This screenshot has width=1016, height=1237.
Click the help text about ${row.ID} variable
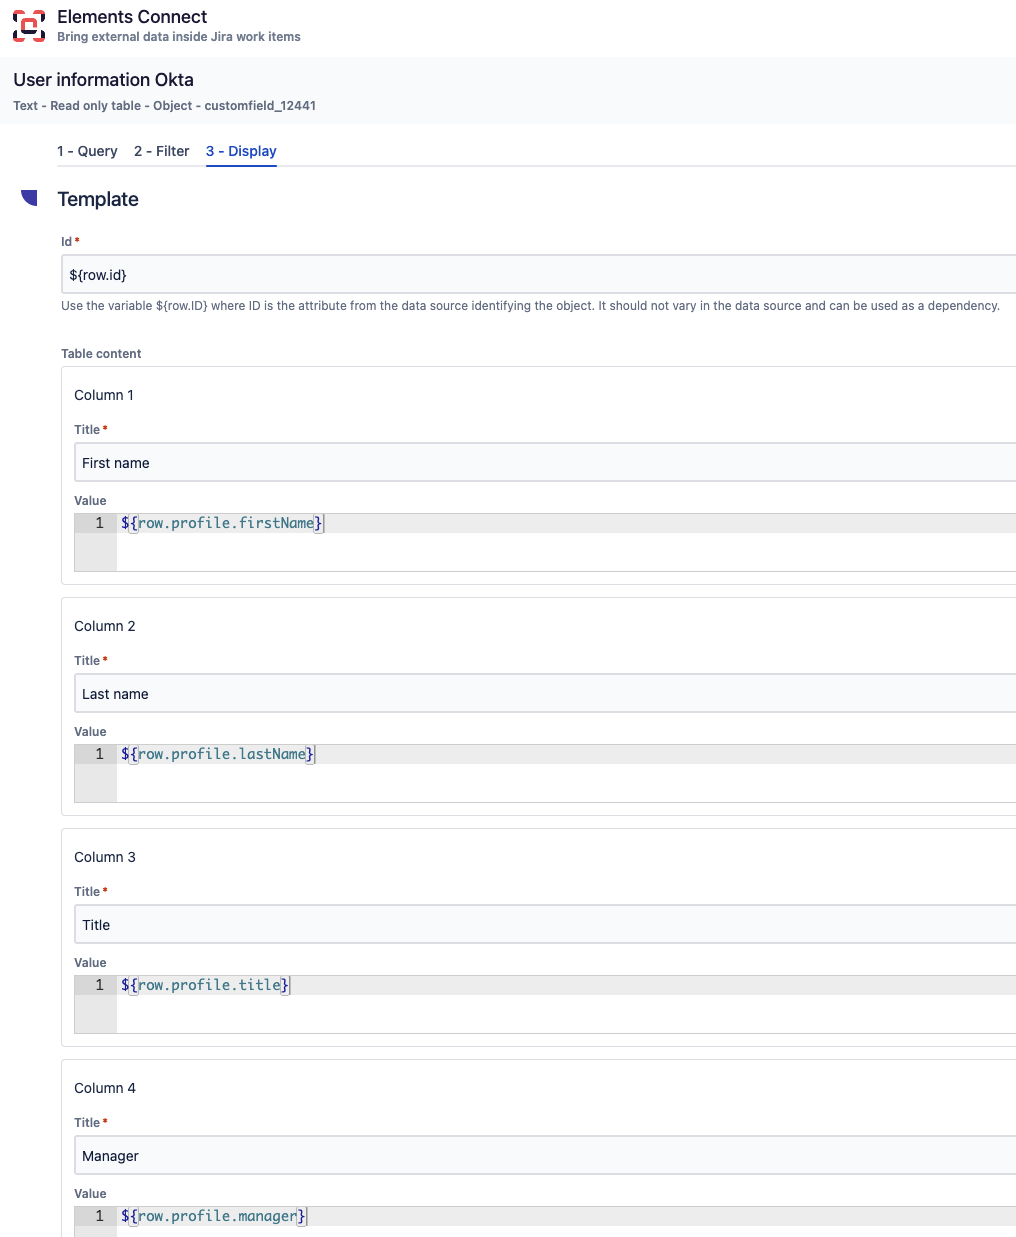[530, 306]
